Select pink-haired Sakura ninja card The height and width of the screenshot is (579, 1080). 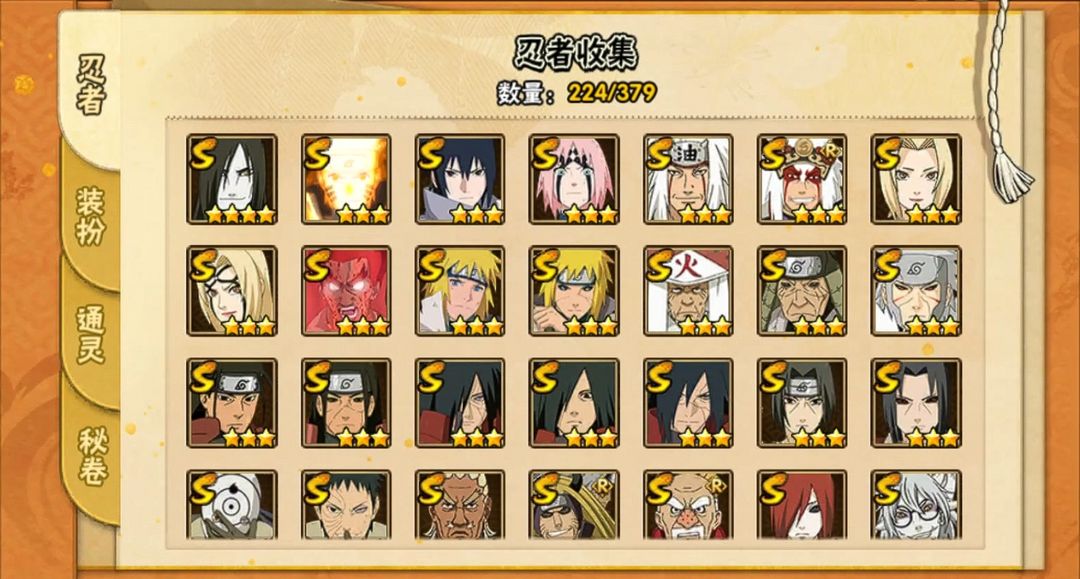tap(574, 179)
